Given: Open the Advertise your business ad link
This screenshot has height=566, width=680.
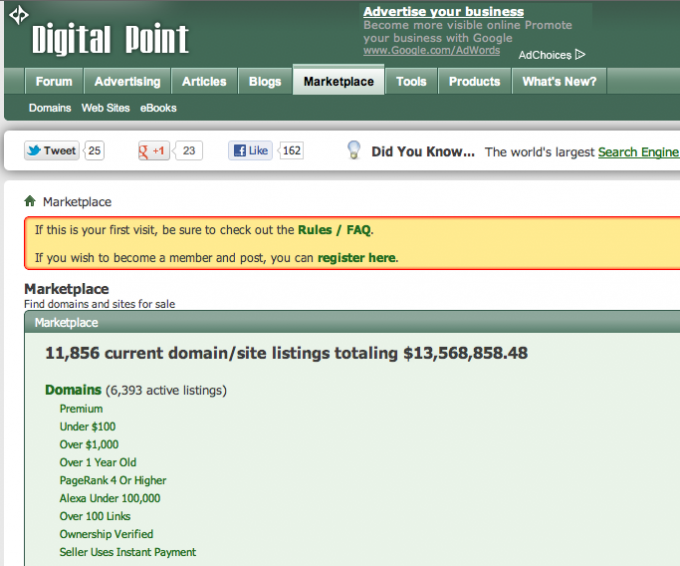Looking at the screenshot, I should (444, 12).
